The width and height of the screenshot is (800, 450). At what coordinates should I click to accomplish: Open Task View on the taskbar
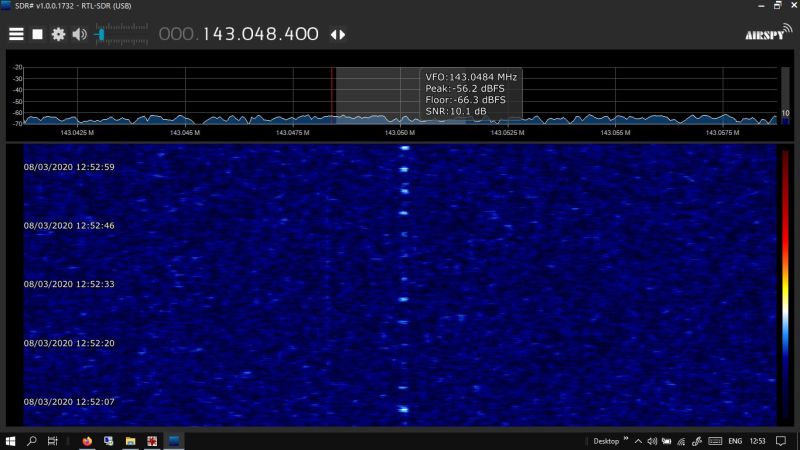(x=53, y=441)
